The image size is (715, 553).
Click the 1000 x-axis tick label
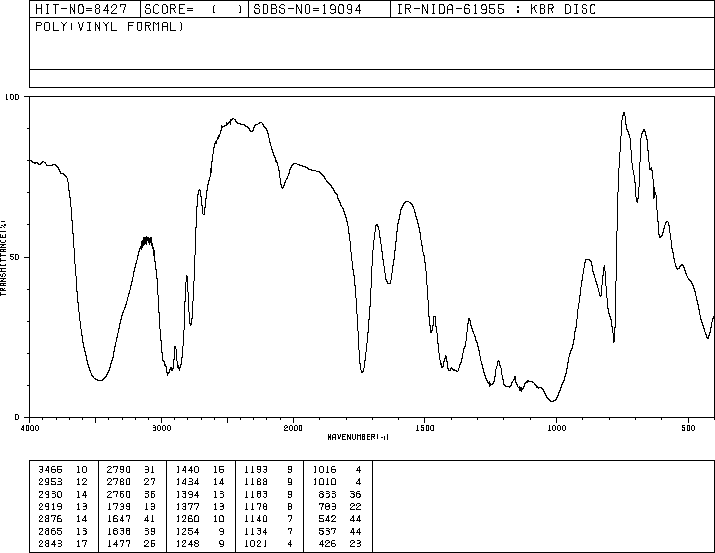click(556, 428)
